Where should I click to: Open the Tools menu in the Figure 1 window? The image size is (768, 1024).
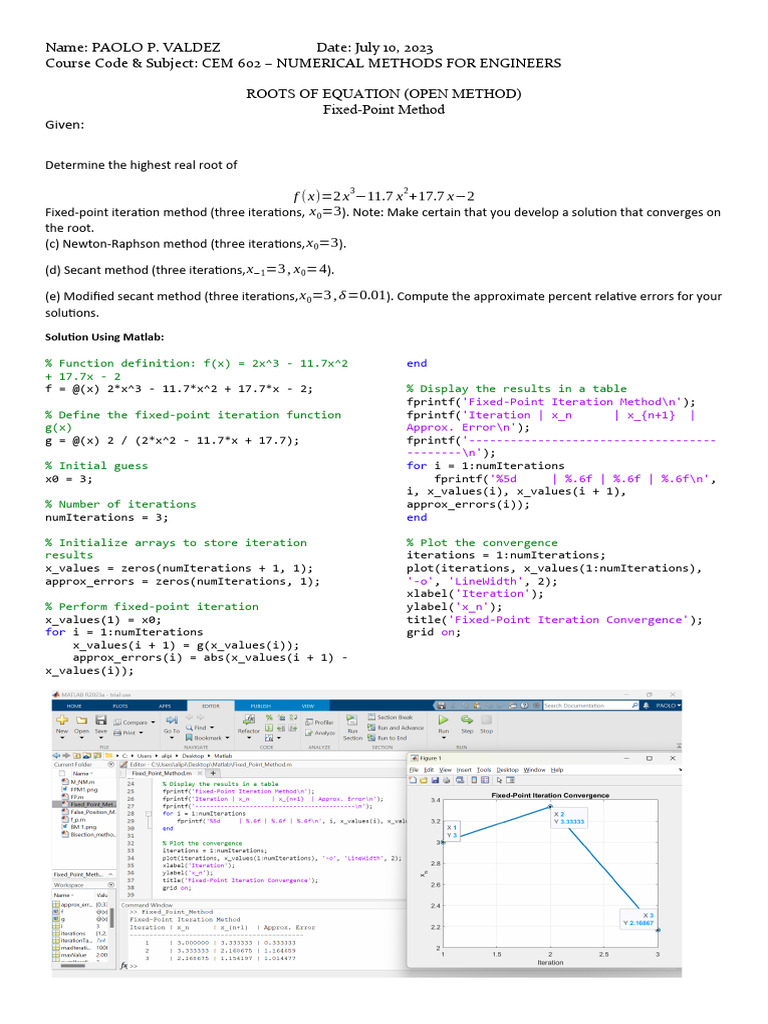point(484,770)
